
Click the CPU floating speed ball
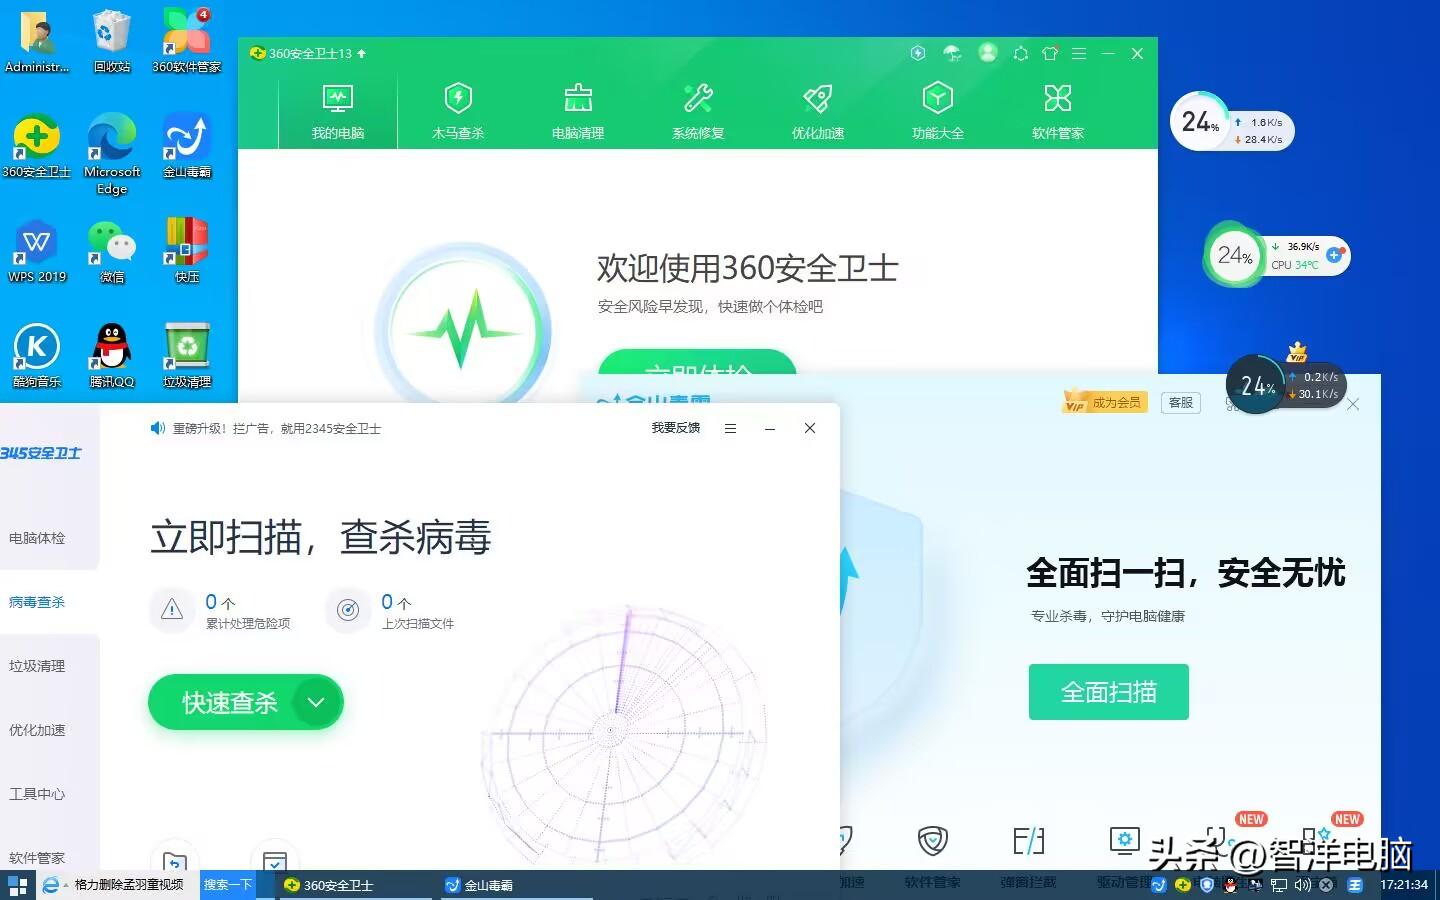click(x=1235, y=256)
